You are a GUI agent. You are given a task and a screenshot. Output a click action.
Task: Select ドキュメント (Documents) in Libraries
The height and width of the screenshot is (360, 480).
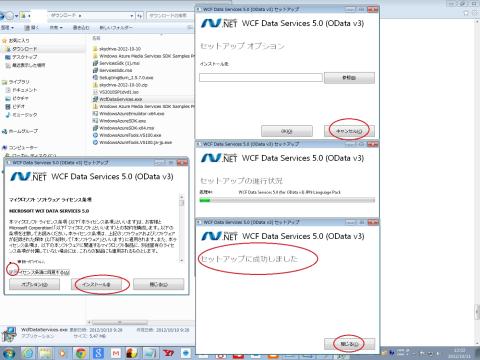tap(25, 90)
